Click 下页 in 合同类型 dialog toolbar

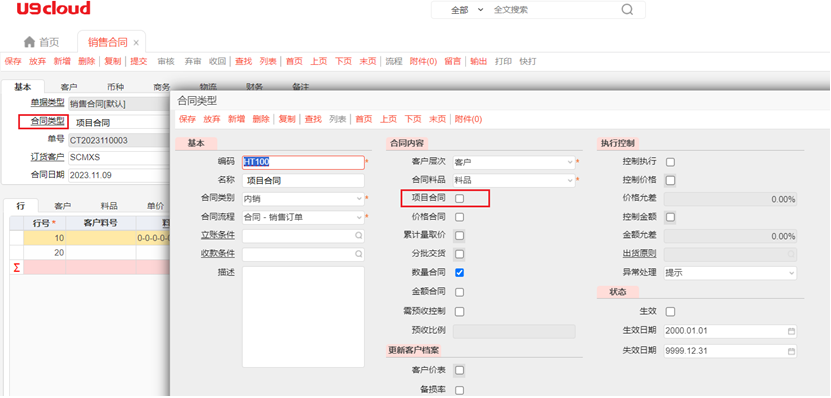[x=413, y=119]
